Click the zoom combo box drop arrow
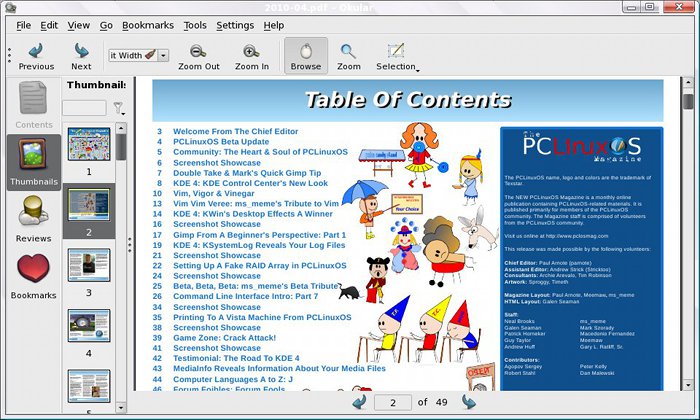Screen dimensions: 700x420 (x=163, y=55)
